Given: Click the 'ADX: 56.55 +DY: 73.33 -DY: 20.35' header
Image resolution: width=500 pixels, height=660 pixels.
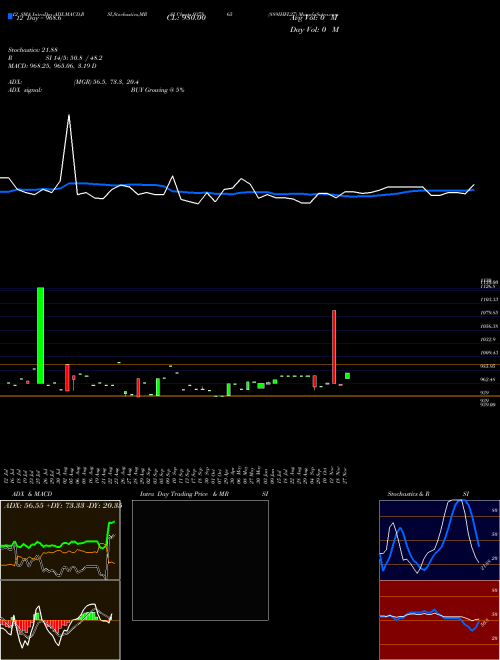Looking at the screenshot, I should point(63,505).
